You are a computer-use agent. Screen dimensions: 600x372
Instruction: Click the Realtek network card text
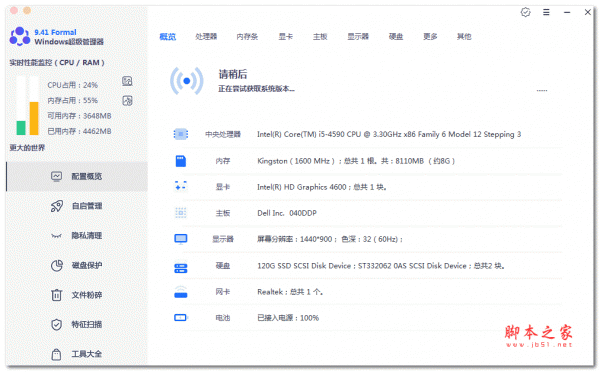[290, 292]
